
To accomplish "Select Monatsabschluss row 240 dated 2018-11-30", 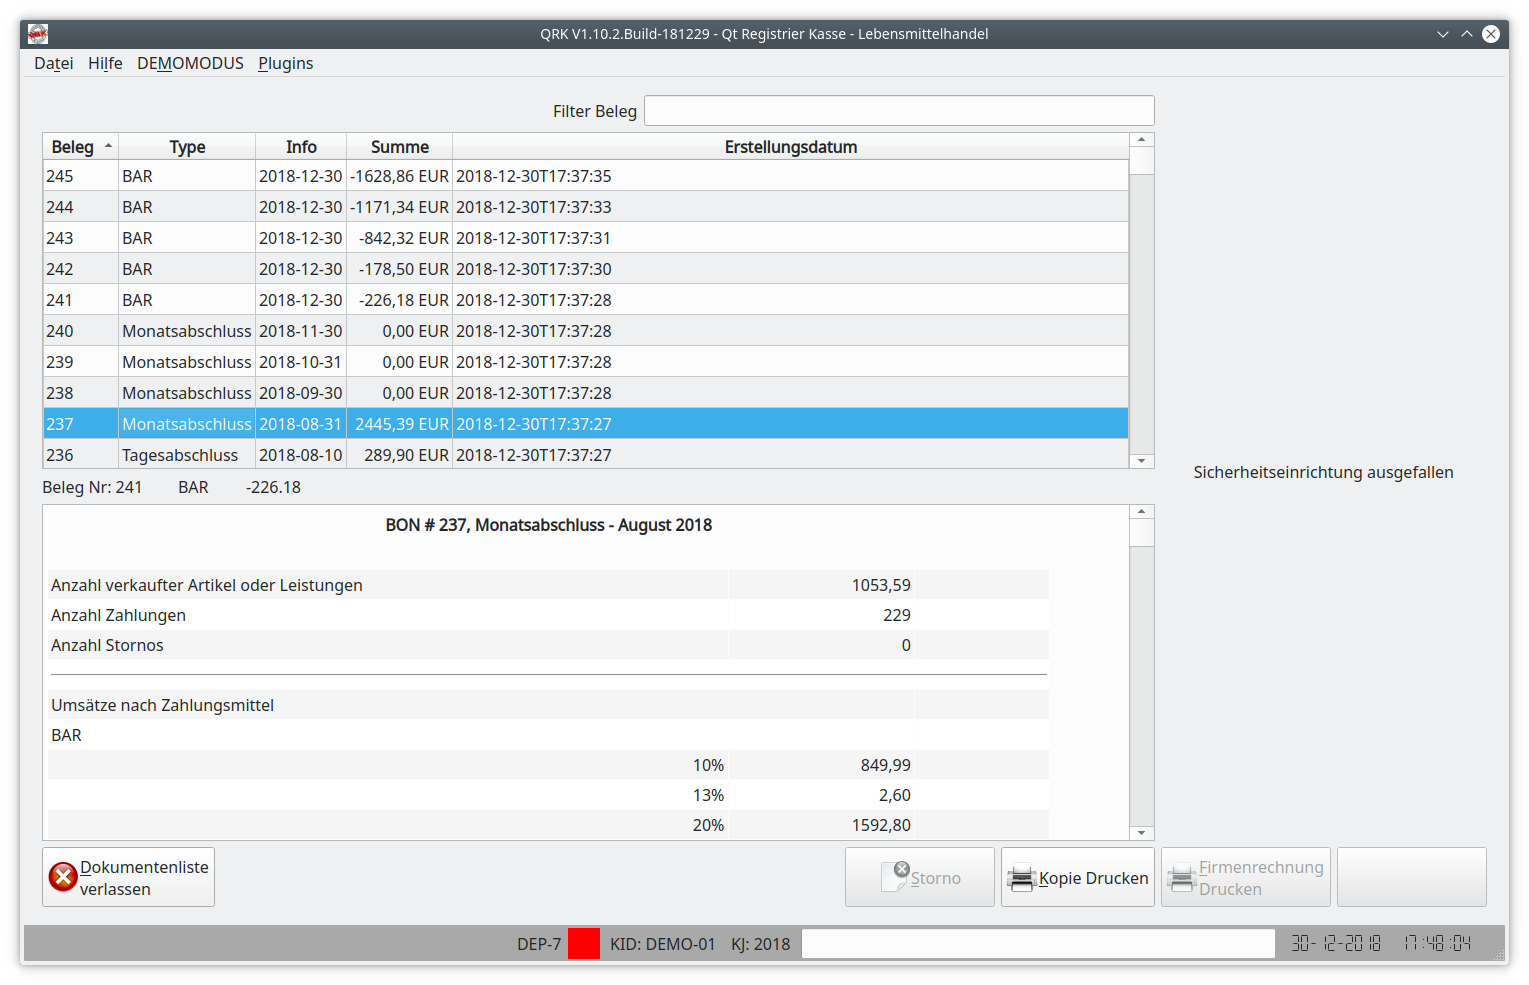I will pyautogui.click(x=586, y=331).
